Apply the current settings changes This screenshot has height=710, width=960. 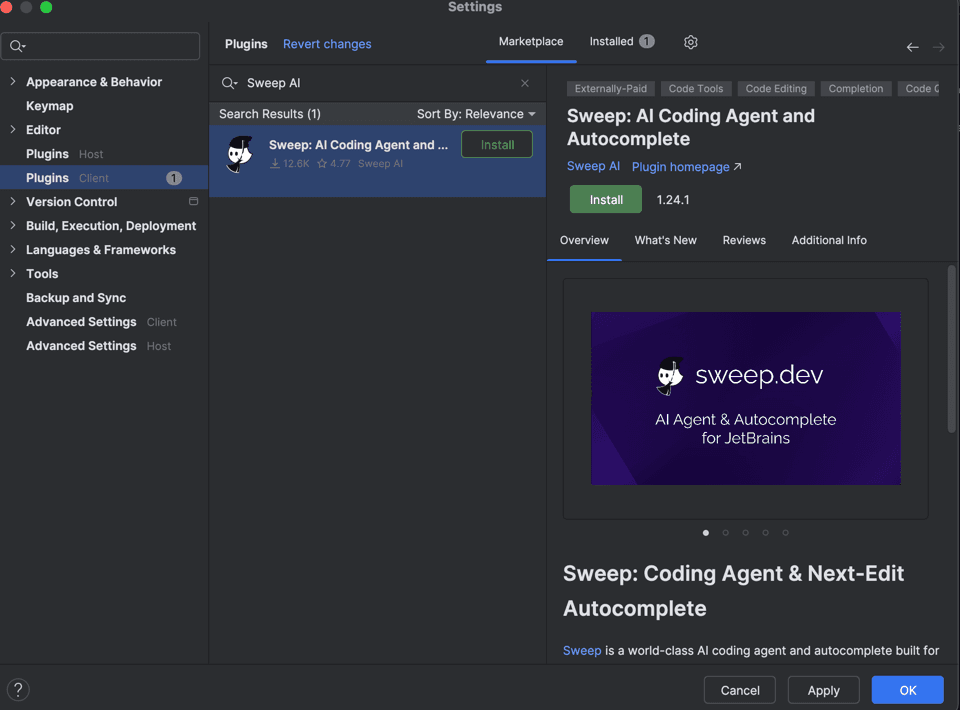(x=823, y=689)
